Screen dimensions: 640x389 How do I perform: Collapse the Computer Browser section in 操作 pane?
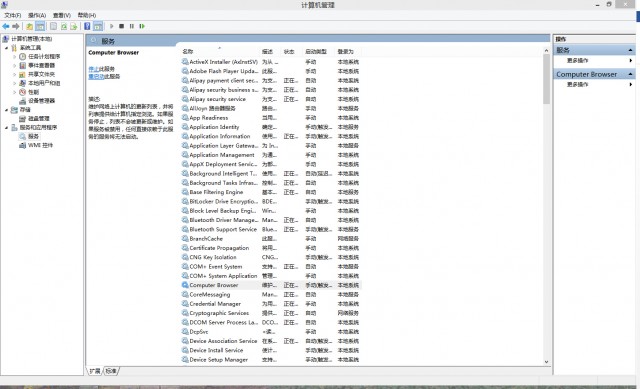[x=630, y=74]
